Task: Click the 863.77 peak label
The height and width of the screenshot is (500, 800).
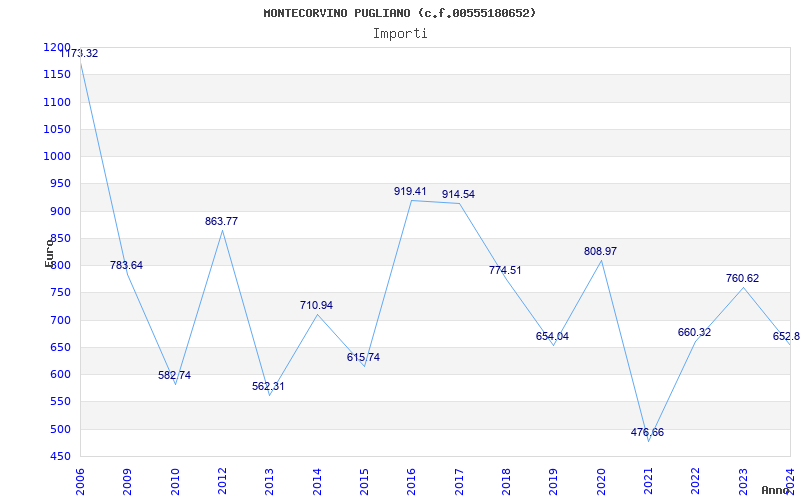Action: (221, 221)
